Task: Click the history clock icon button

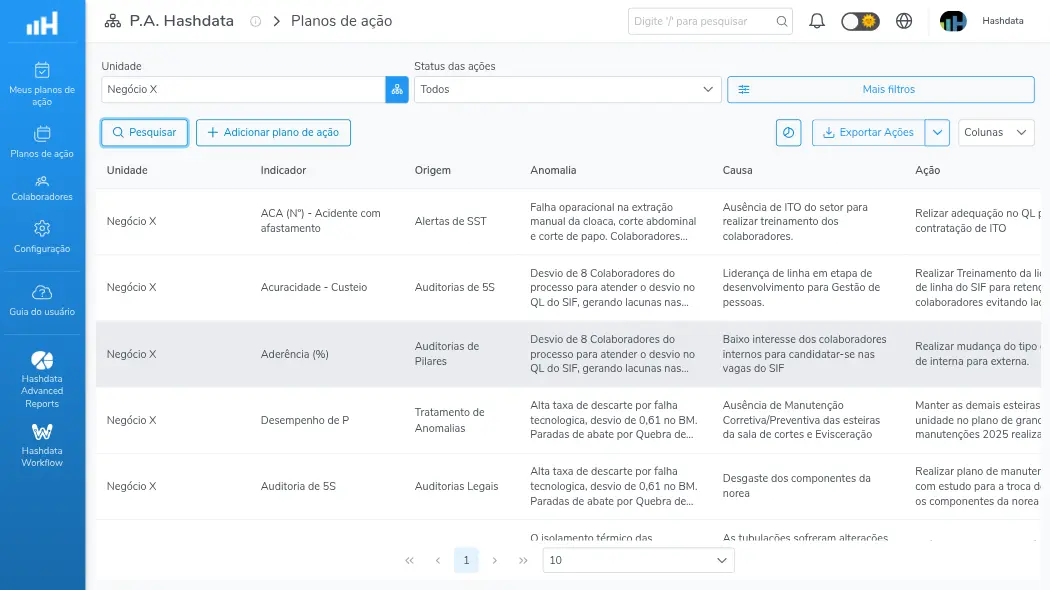Action: pyautogui.click(x=788, y=133)
